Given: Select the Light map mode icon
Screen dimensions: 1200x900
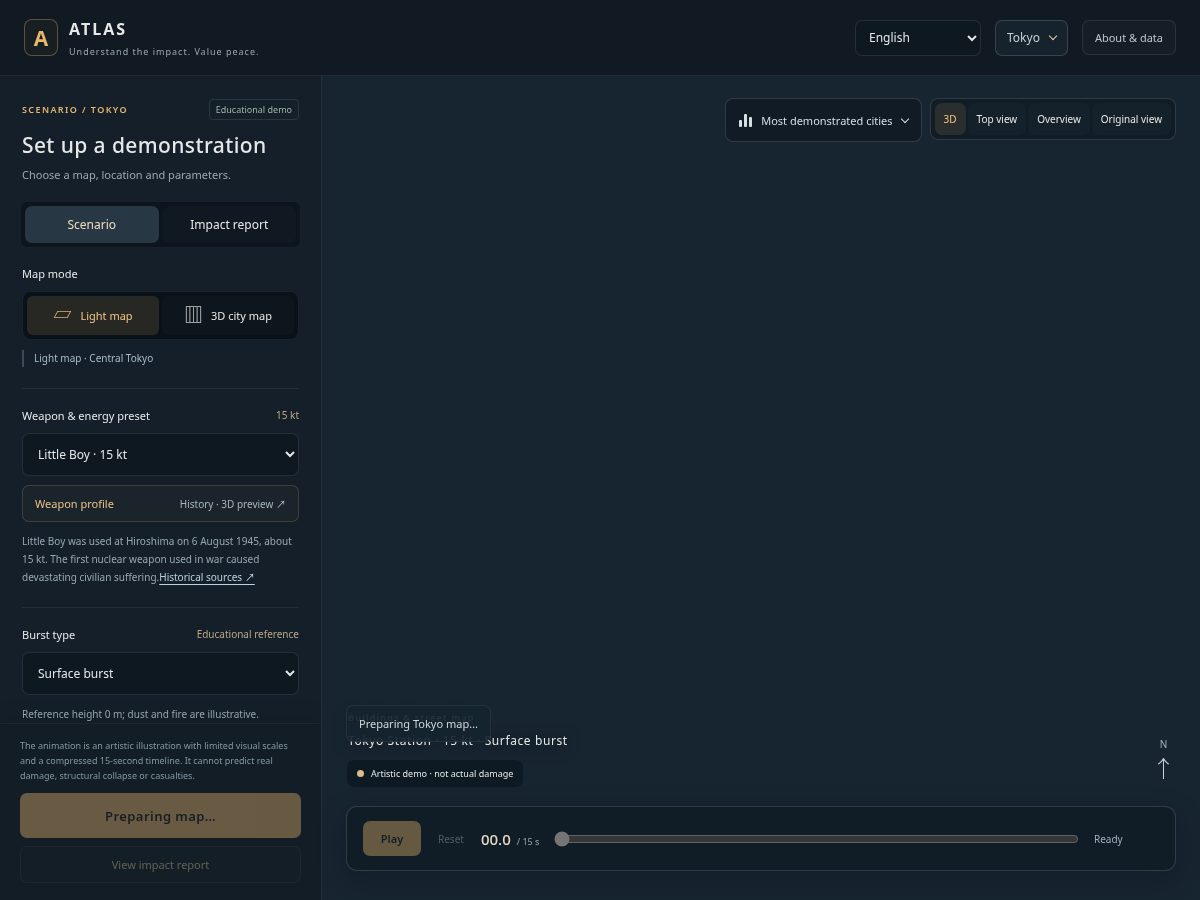Looking at the screenshot, I should 62,315.
